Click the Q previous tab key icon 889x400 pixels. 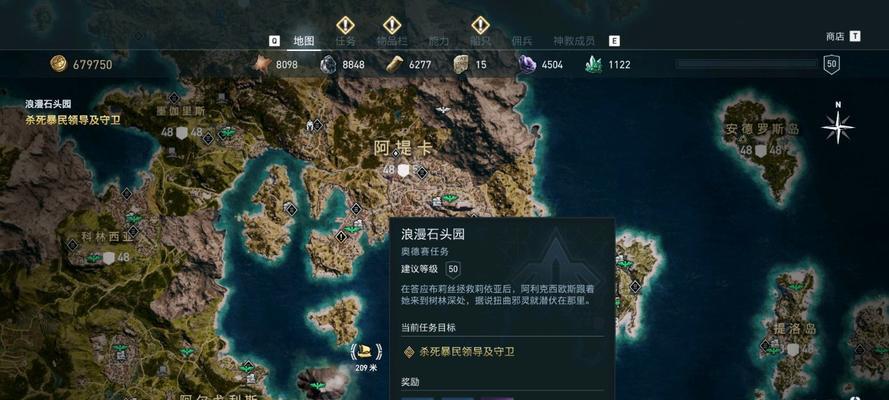pos(274,41)
